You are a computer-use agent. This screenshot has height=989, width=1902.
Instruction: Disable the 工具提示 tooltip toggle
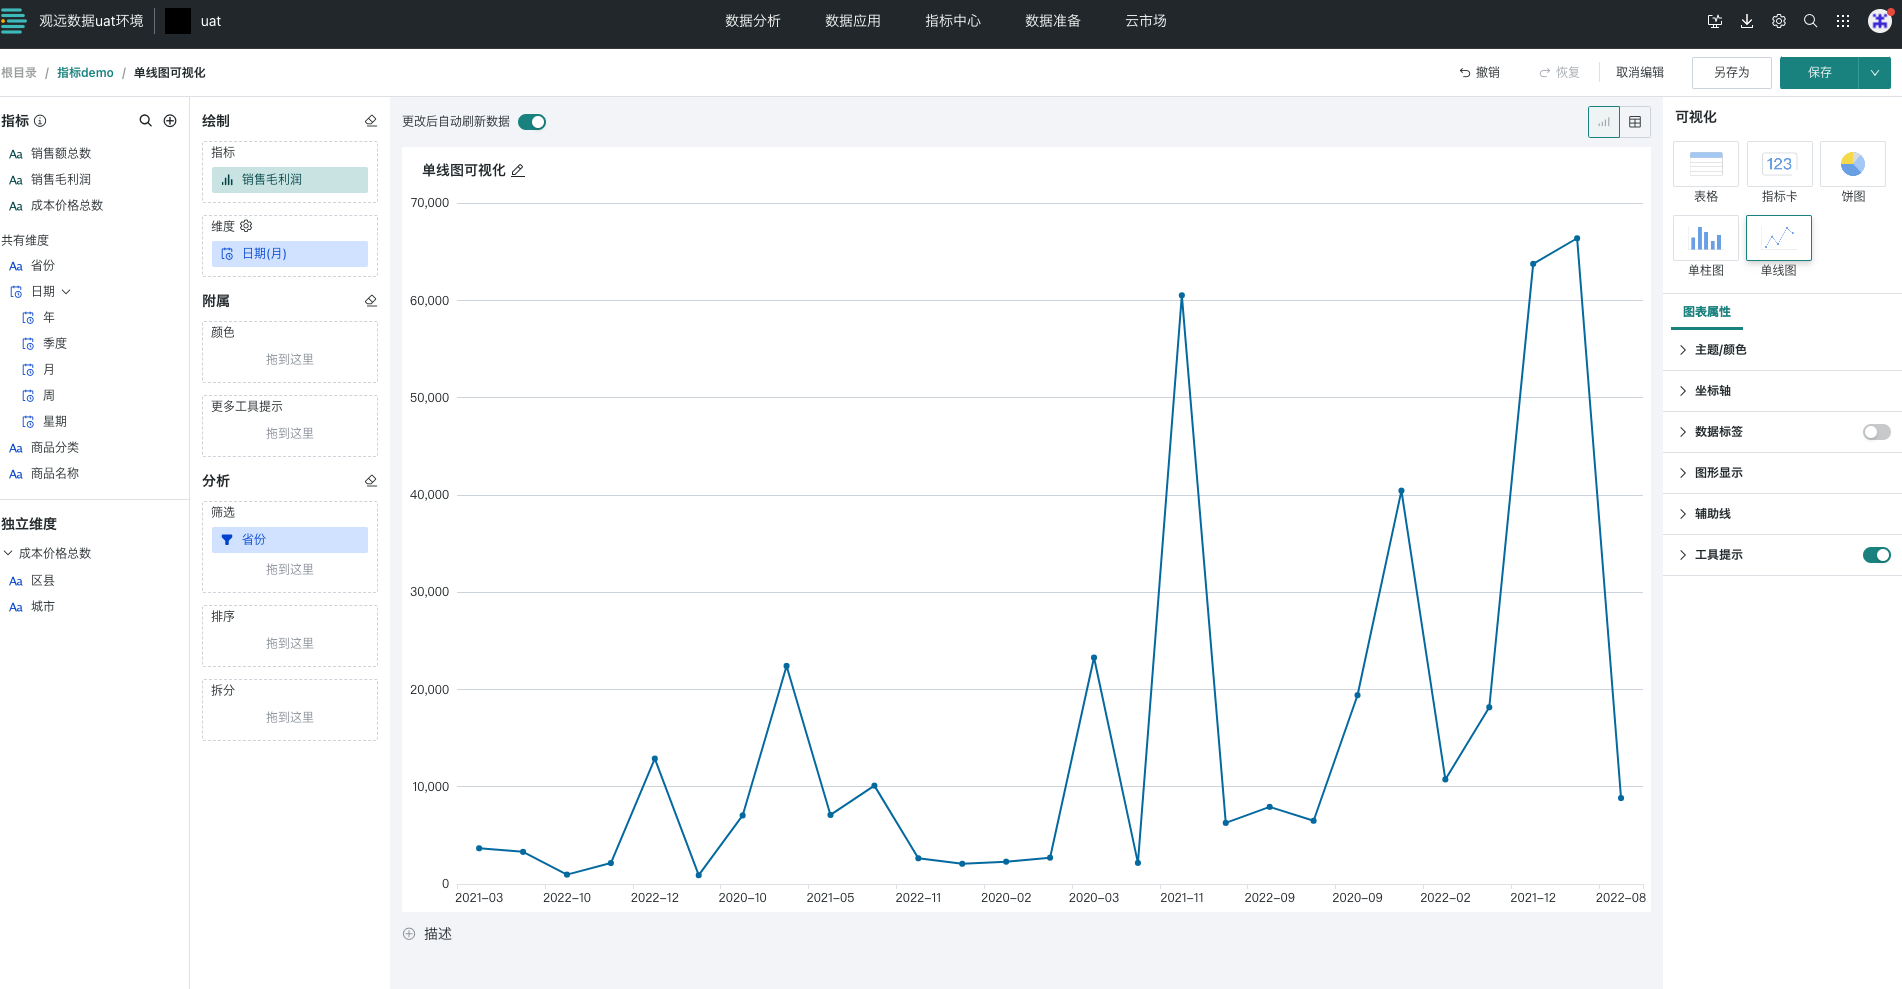pos(1876,555)
